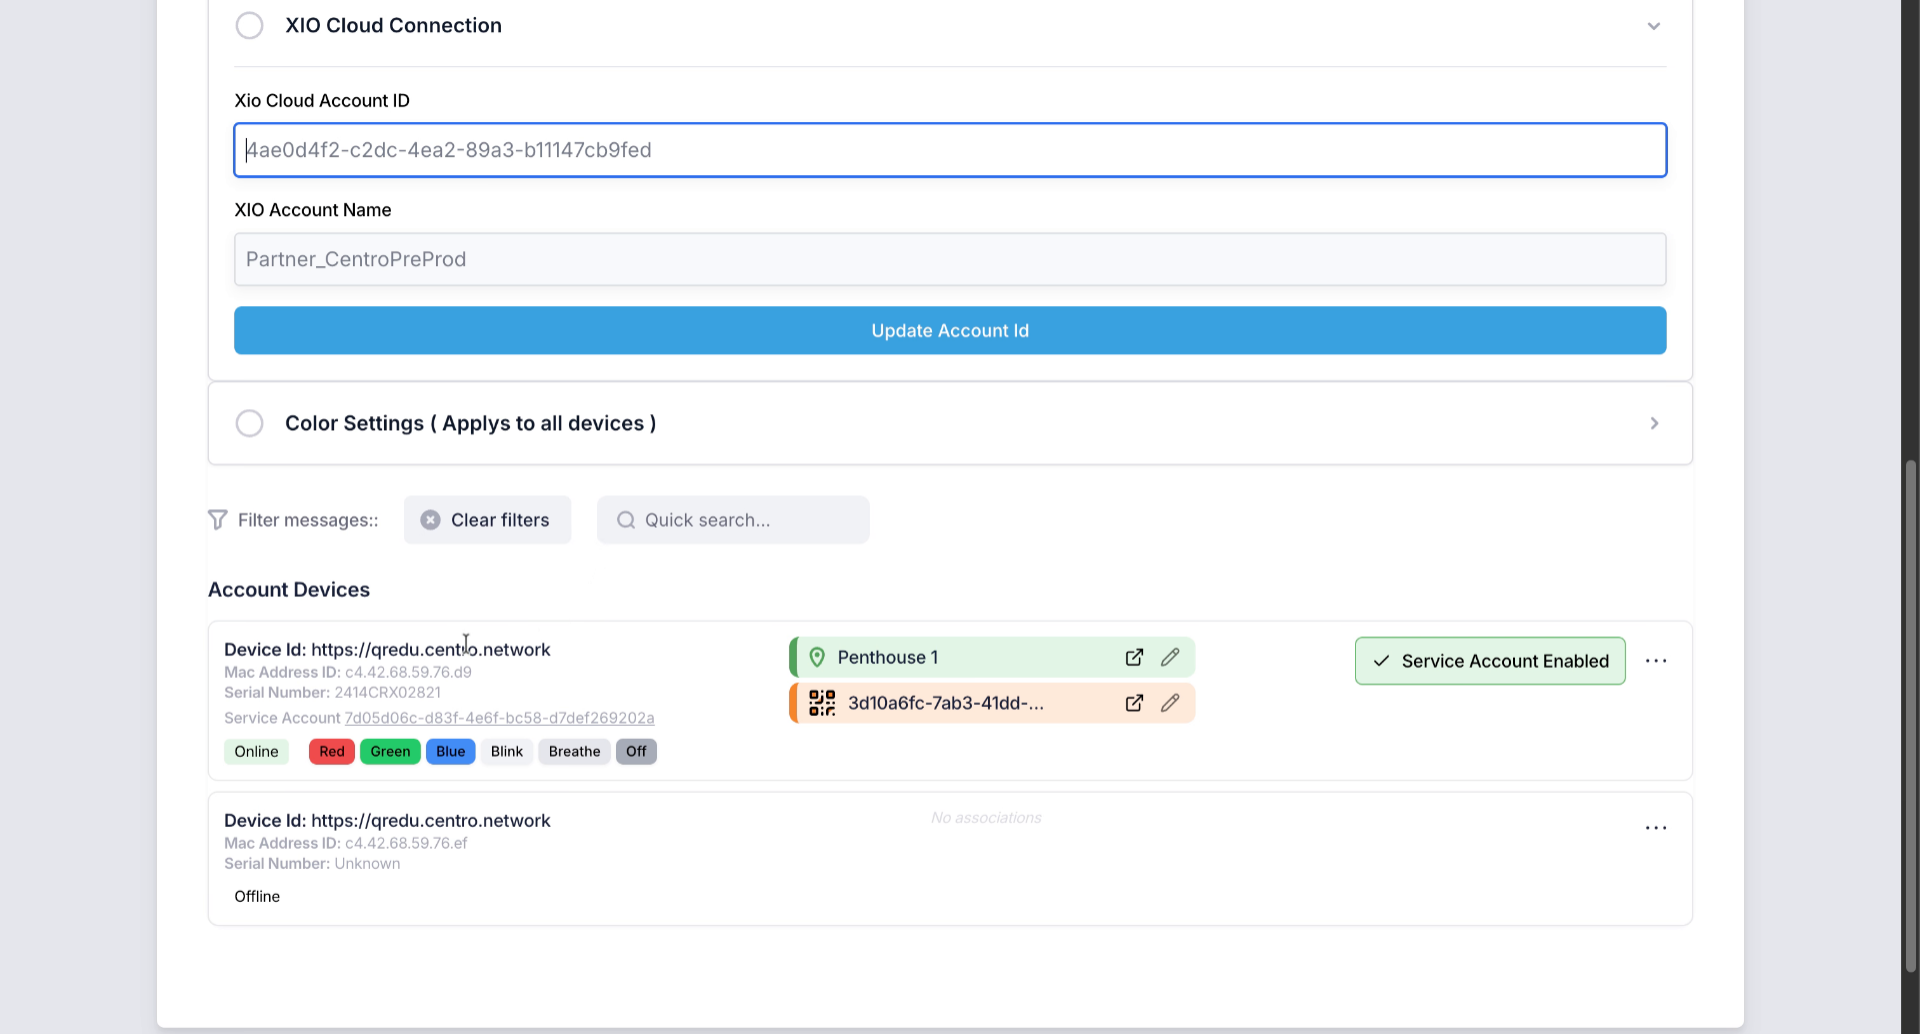This screenshot has width=1920, height=1034.
Task: Open external link for 3d10a6fc association
Action: tap(1135, 703)
